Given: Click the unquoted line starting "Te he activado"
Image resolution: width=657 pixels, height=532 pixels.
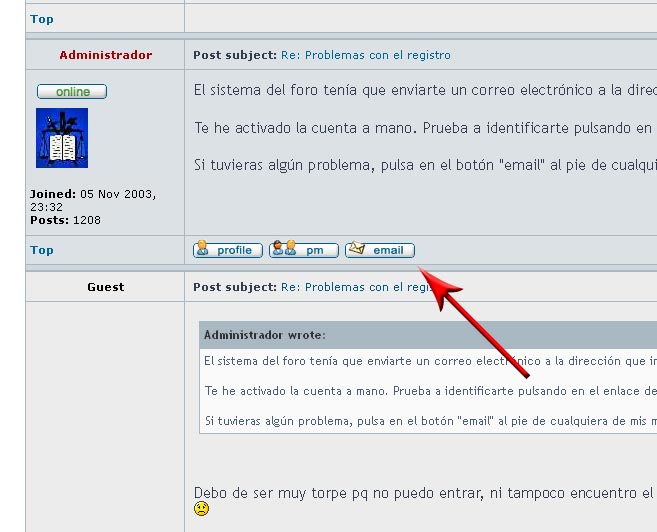Looking at the screenshot, I should pyautogui.click(x=420, y=129).
